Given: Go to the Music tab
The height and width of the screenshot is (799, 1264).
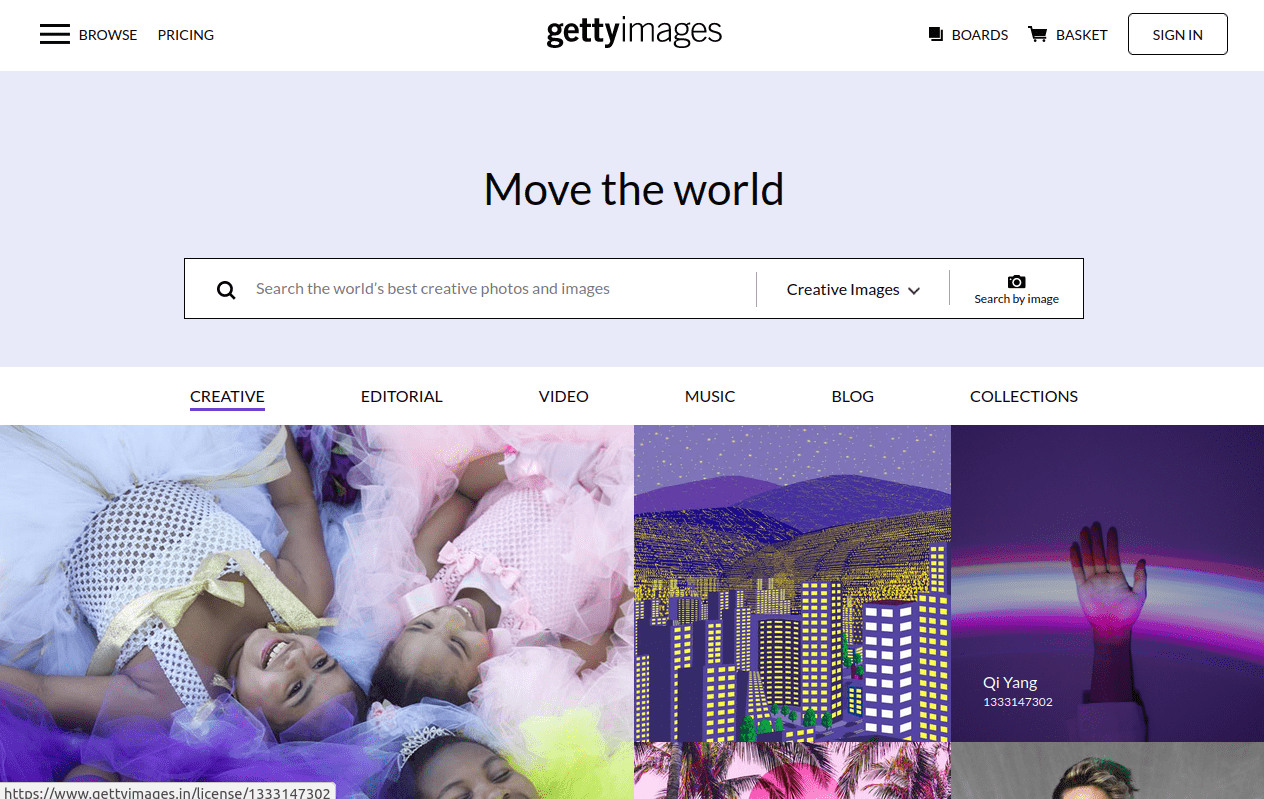Looking at the screenshot, I should pyautogui.click(x=710, y=396).
